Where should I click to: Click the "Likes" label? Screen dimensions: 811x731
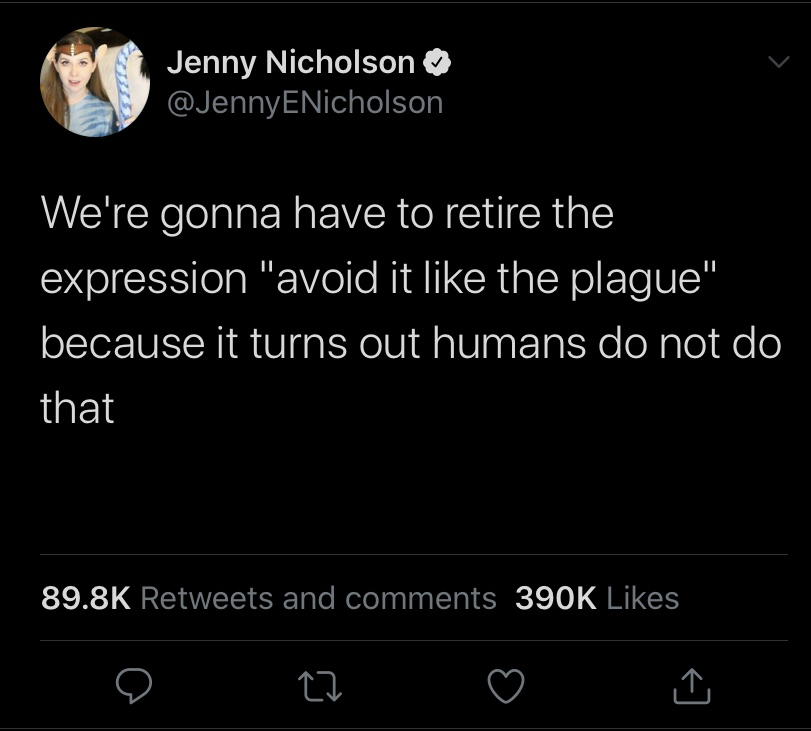(x=643, y=598)
